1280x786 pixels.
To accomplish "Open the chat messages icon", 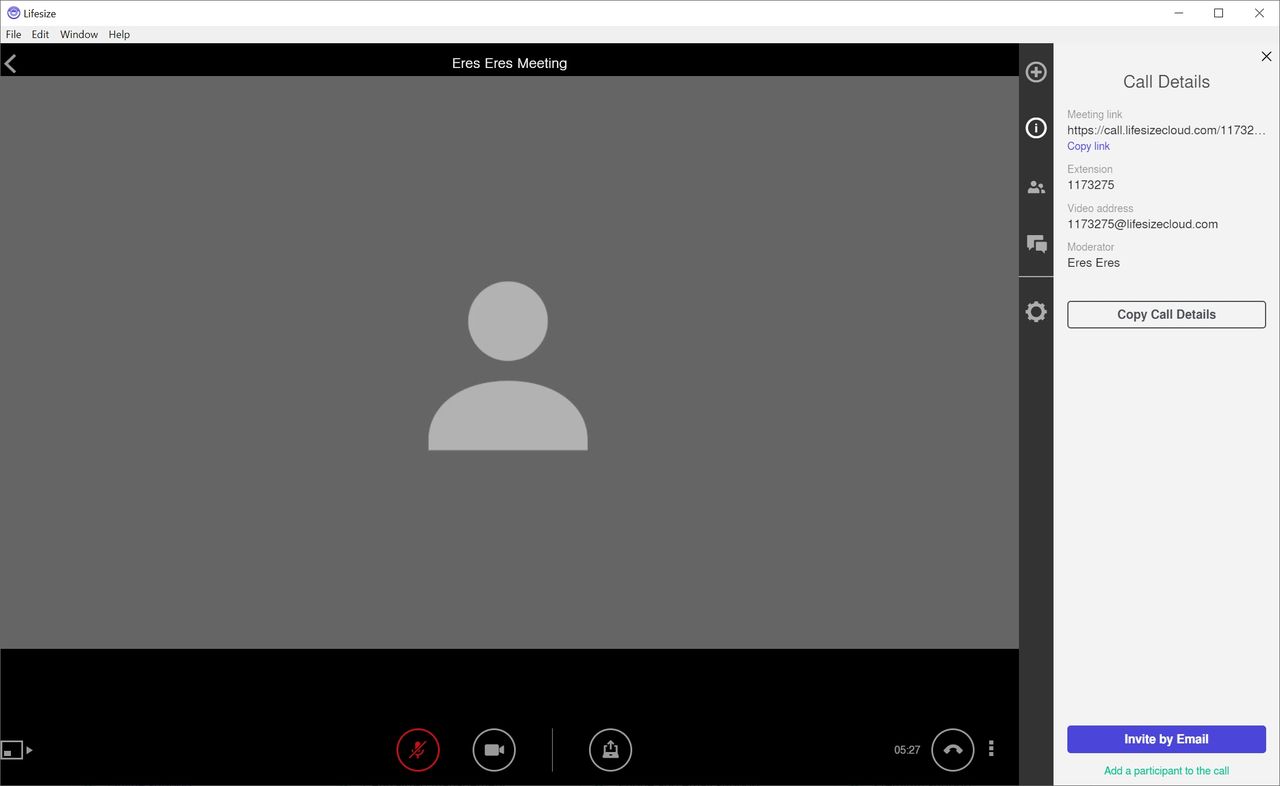I will [1036, 243].
